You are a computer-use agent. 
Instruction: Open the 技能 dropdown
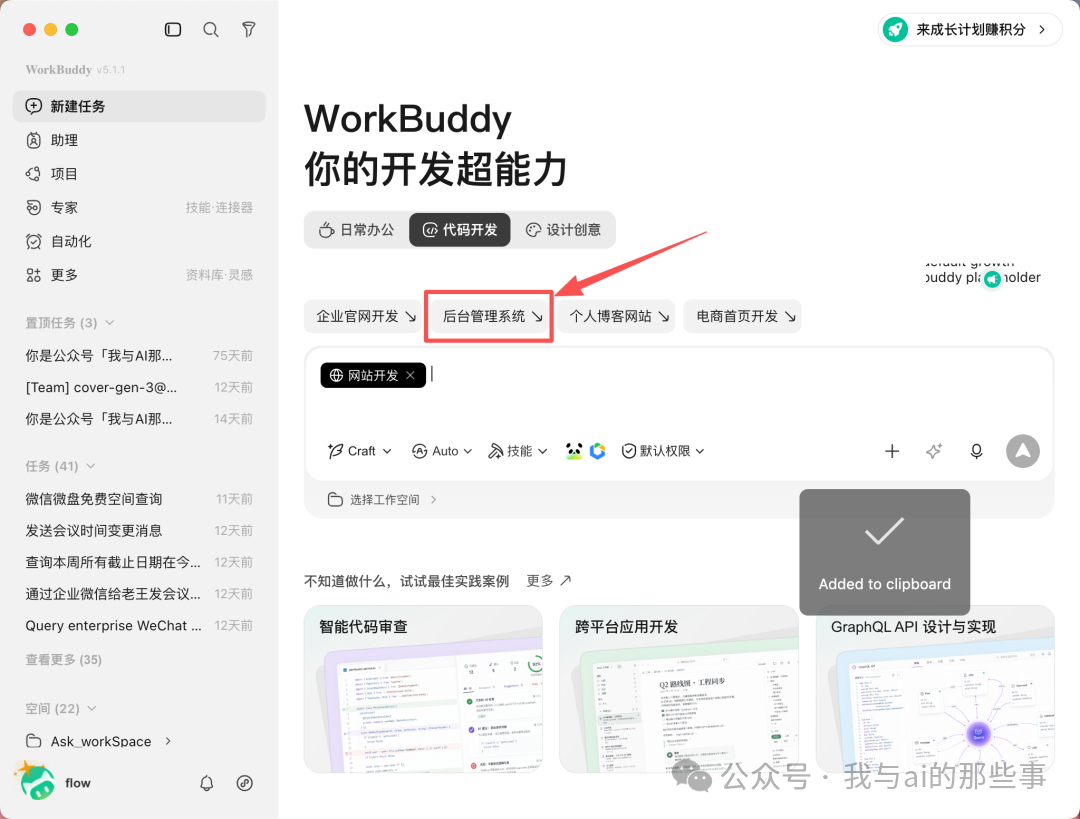click(x=518, y=451)
